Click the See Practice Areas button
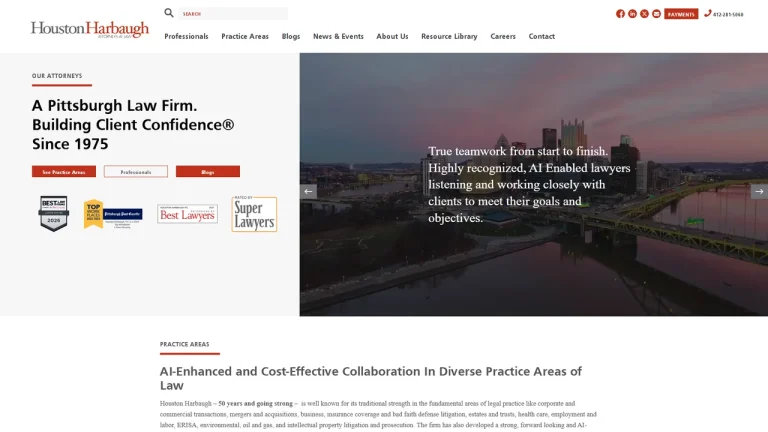The width and height of the screenshot is (768, 432). tap(64, 171)
